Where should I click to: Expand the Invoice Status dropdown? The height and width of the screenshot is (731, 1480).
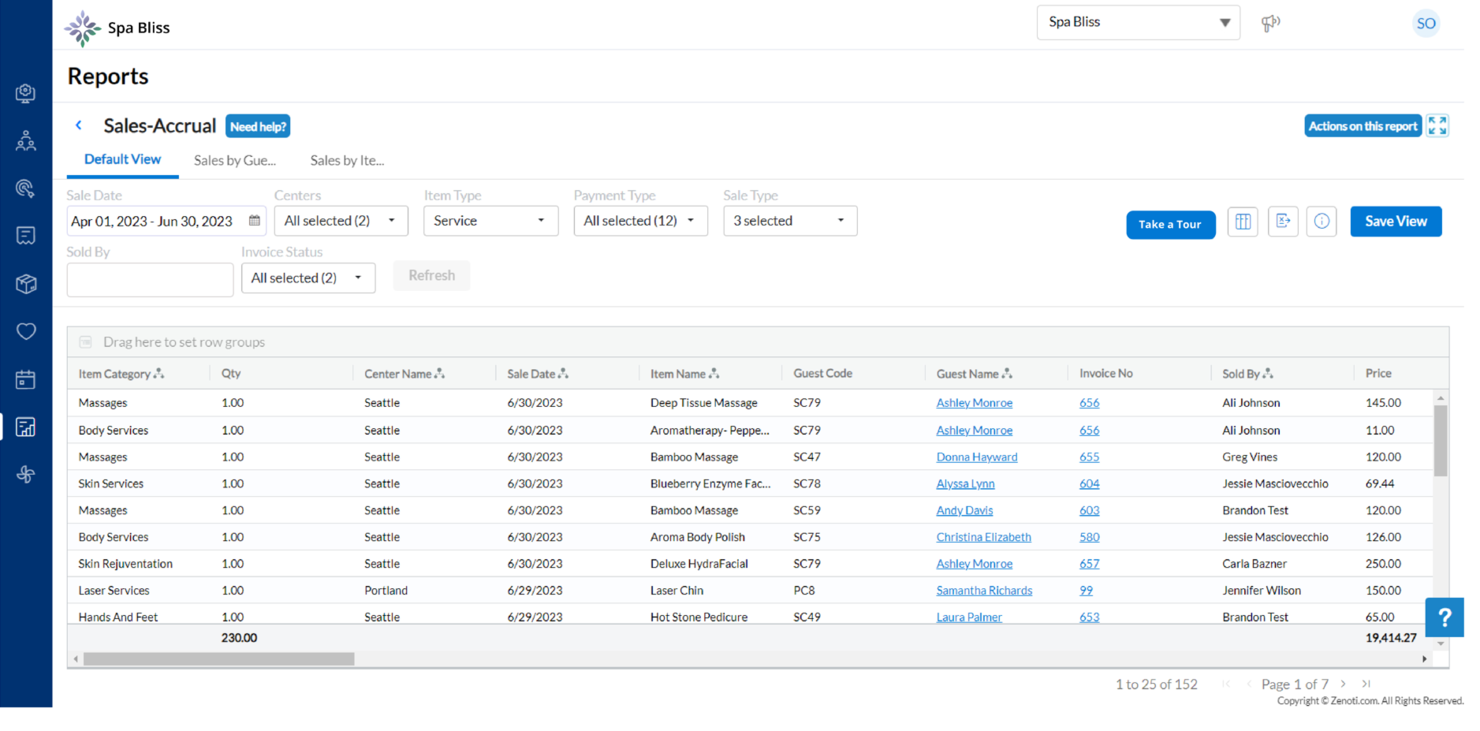pyautogui.click(x=308, y=278)
